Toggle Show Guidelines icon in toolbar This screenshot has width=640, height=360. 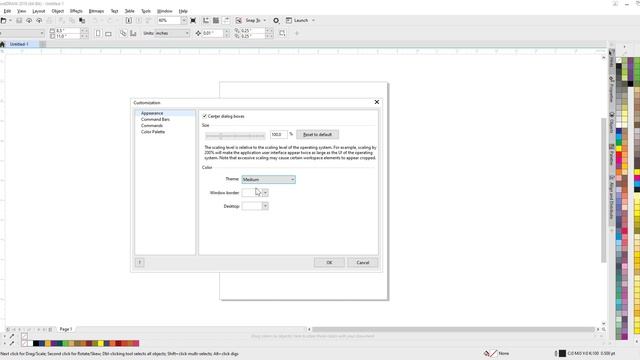(x=226, y=20)
